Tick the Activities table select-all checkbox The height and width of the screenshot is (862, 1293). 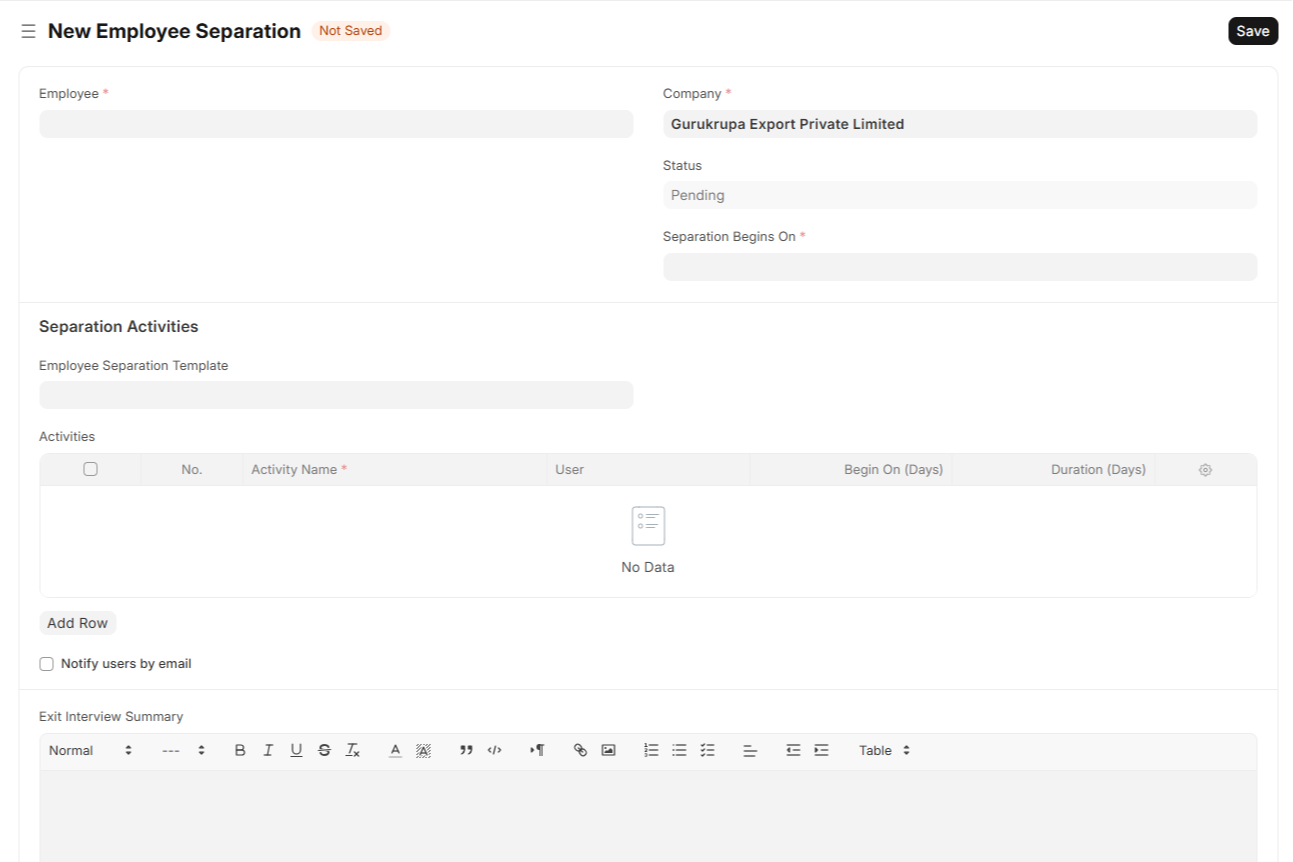point(90,469)
